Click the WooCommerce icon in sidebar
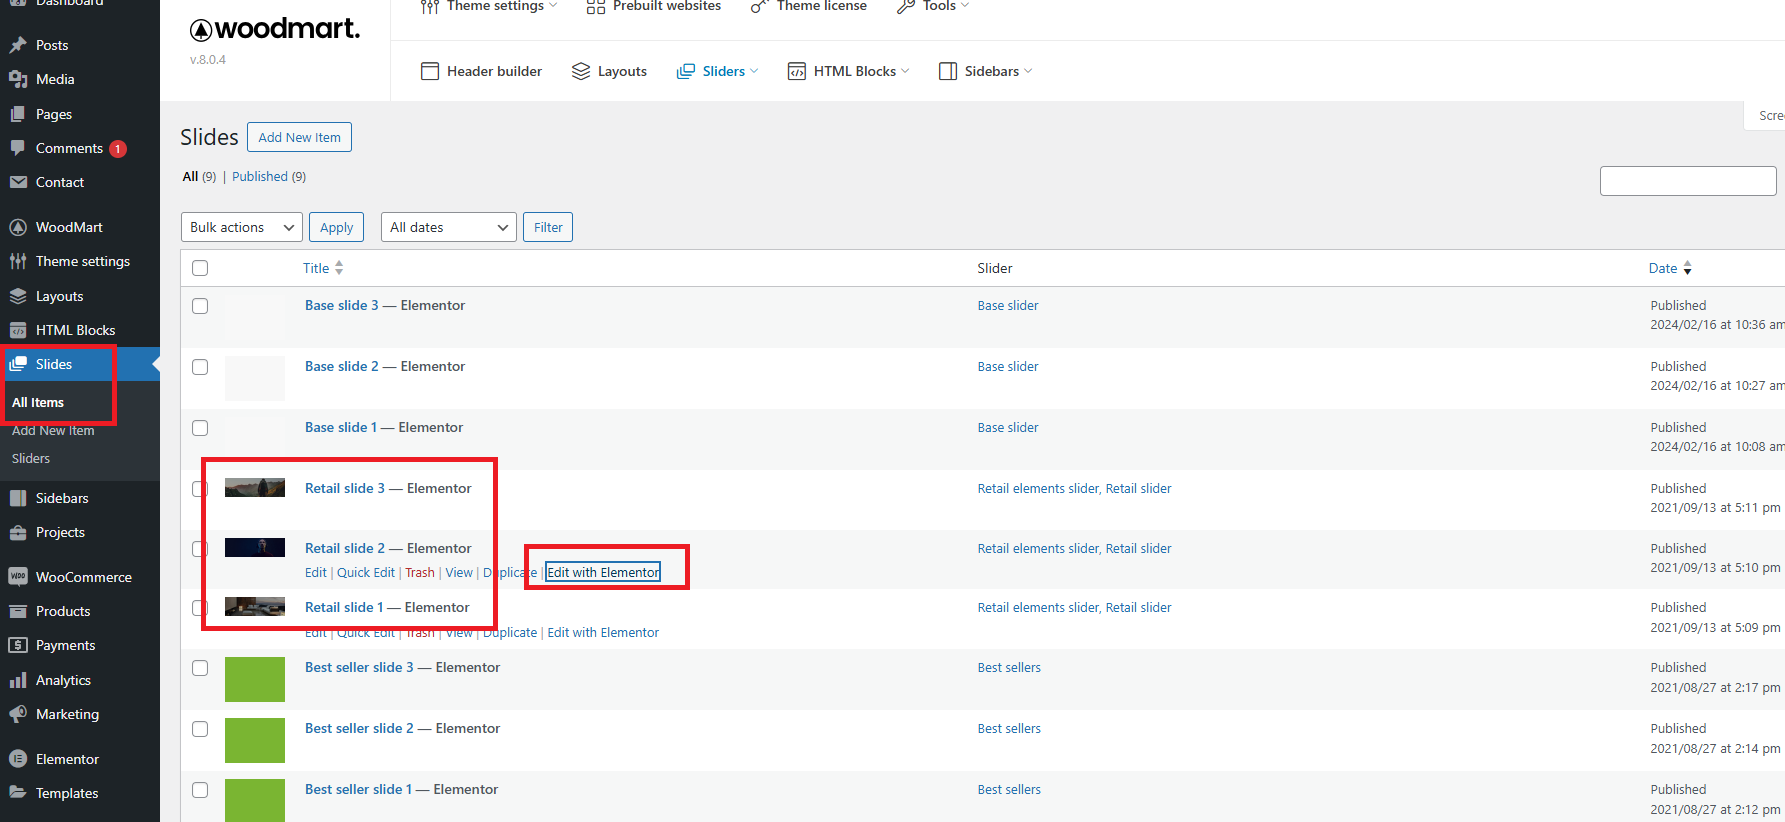1785x822 pixels. pos(18,577)
